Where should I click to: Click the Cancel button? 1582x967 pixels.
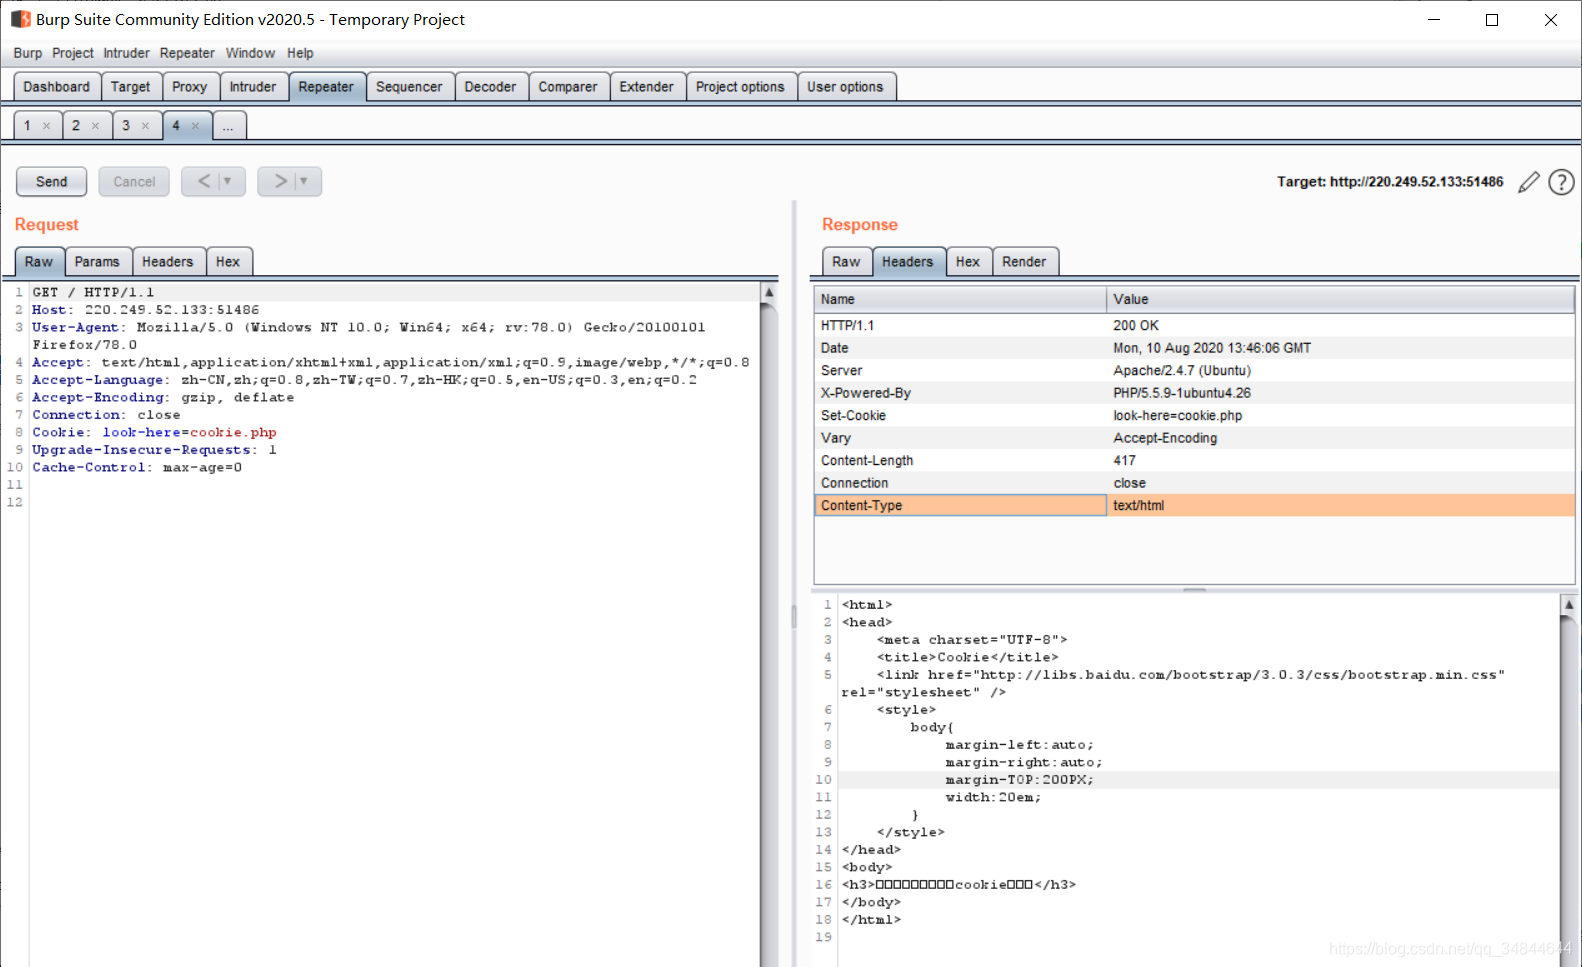pyautogui.click(x=134, y=182)
